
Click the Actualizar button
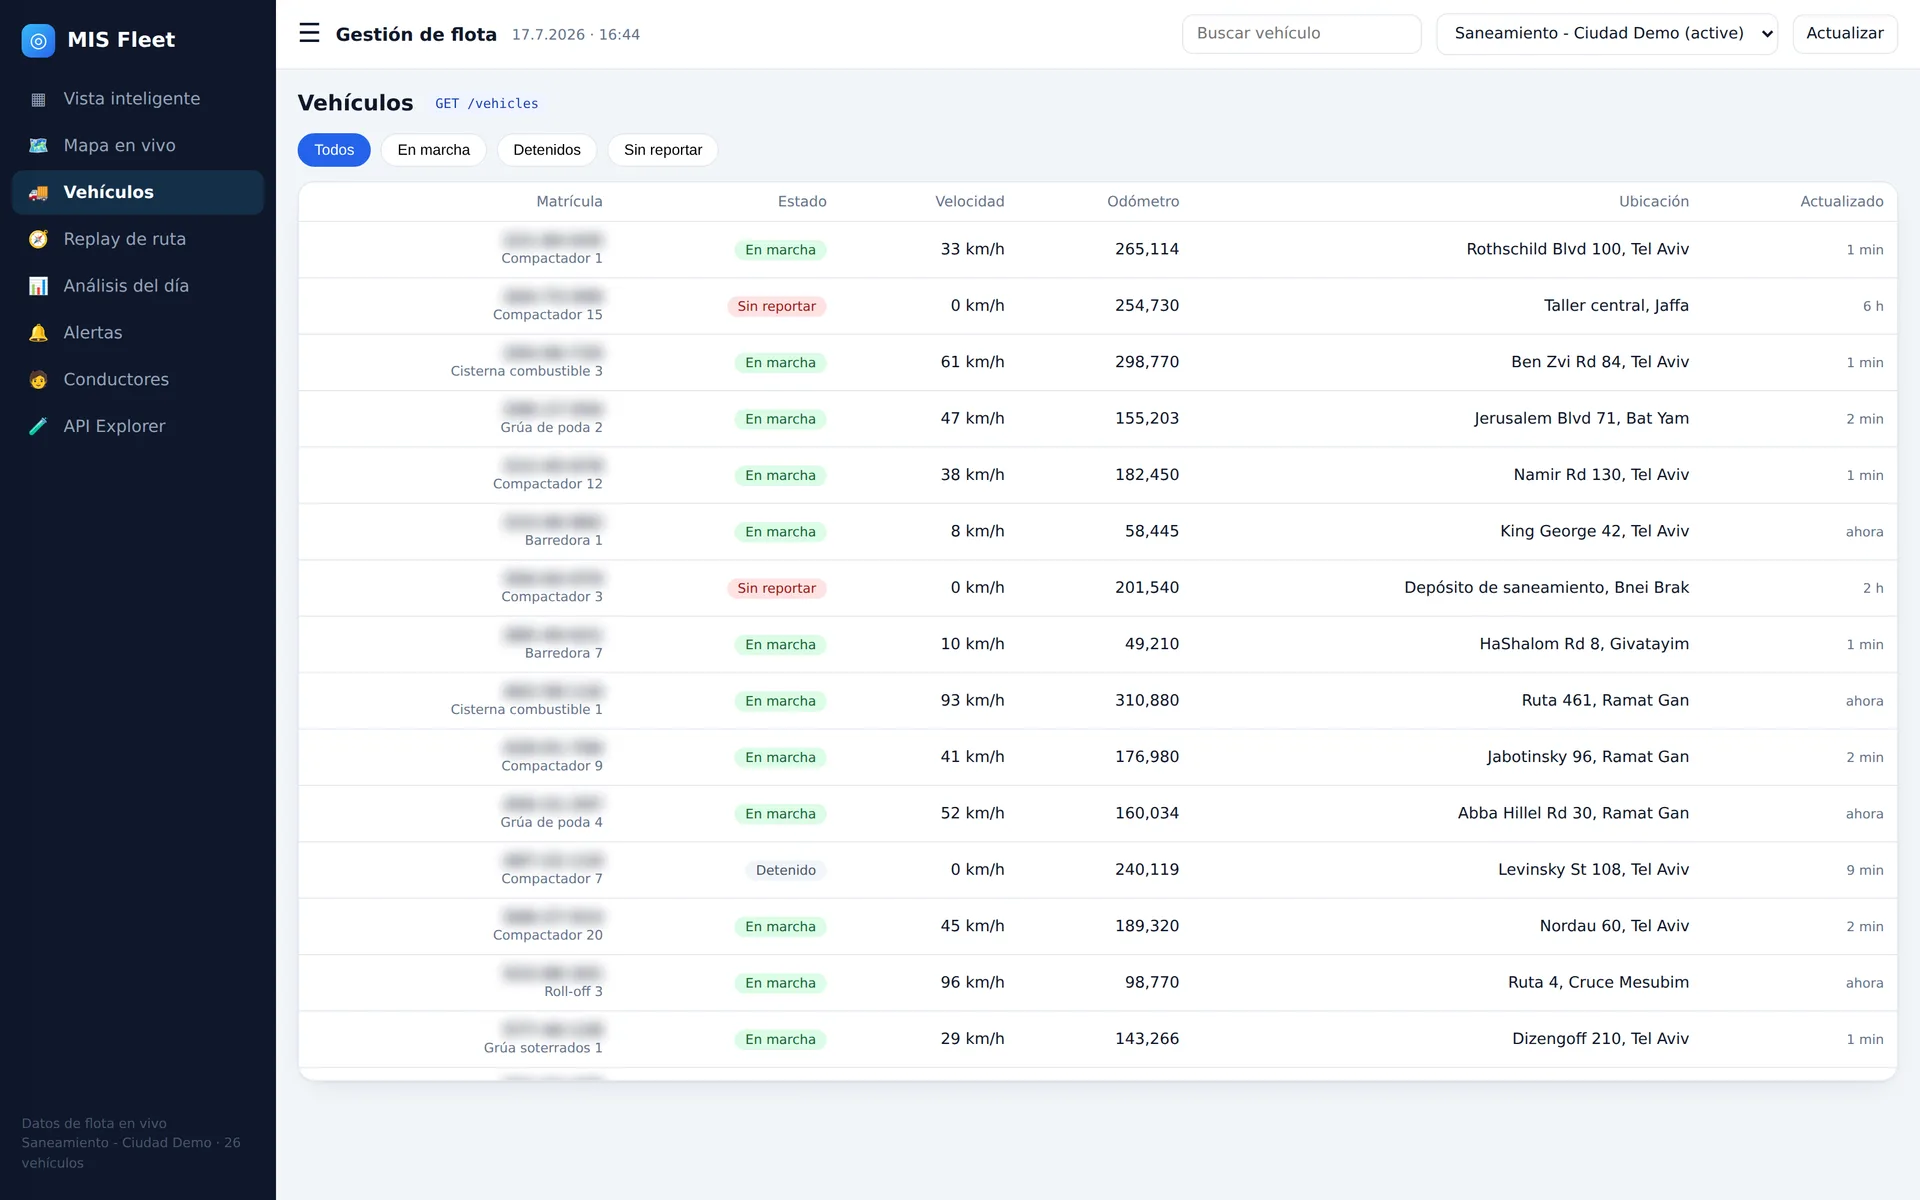(1844, 34)
